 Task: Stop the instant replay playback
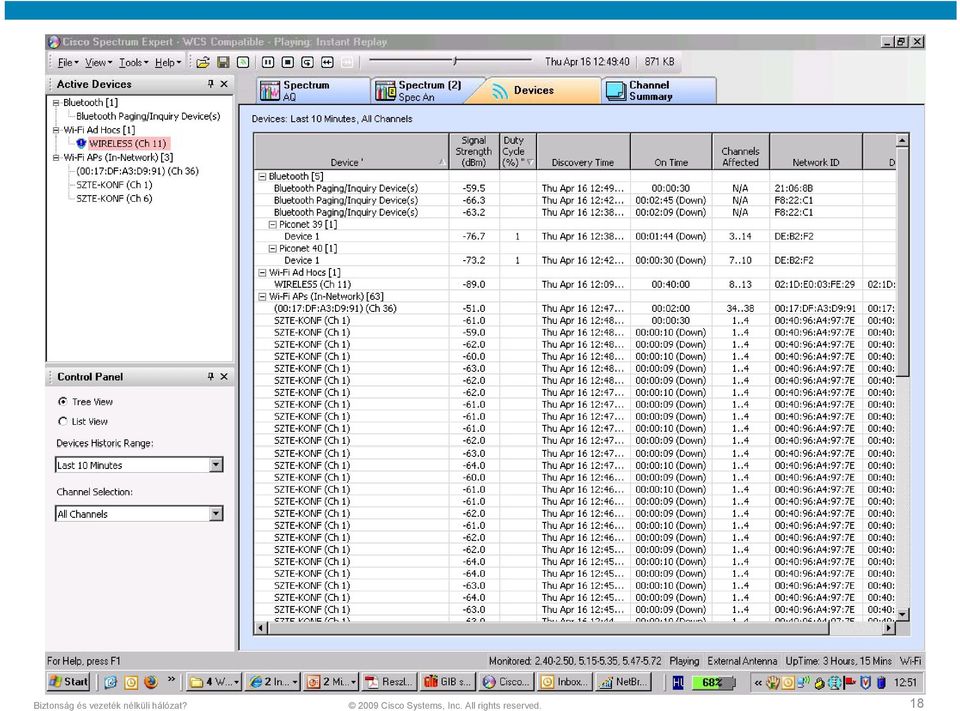(x=288, y=62)
